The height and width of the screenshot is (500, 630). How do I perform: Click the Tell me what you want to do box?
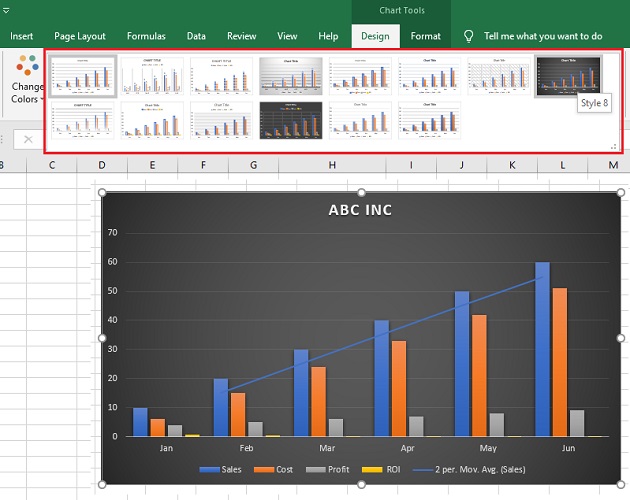point(542,36)
